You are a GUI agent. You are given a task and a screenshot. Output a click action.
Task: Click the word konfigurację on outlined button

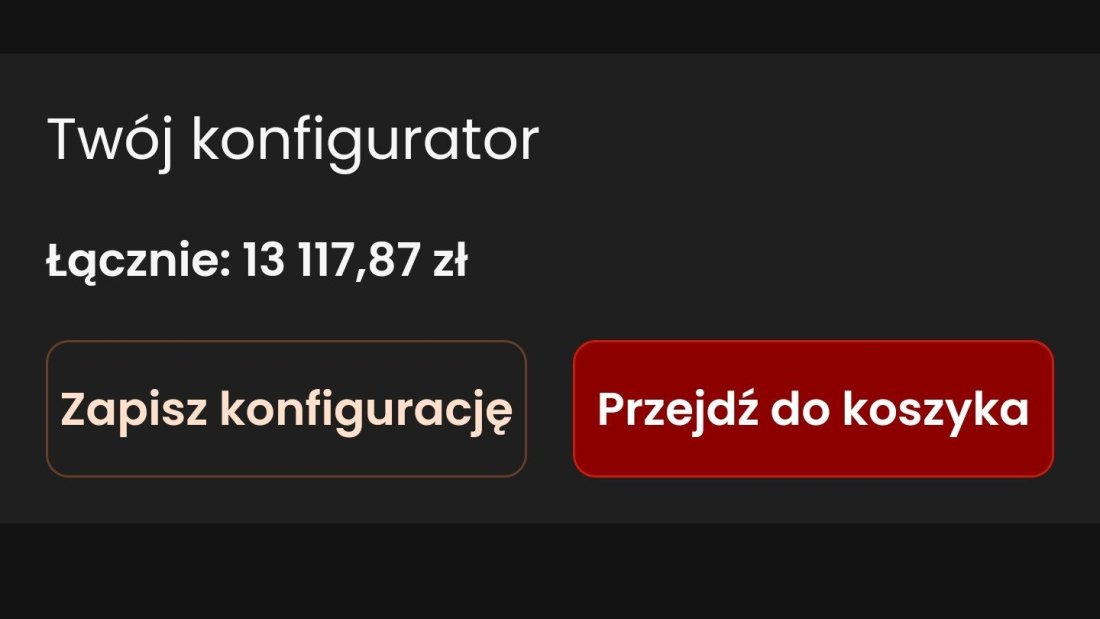click(x=366, y=410)
